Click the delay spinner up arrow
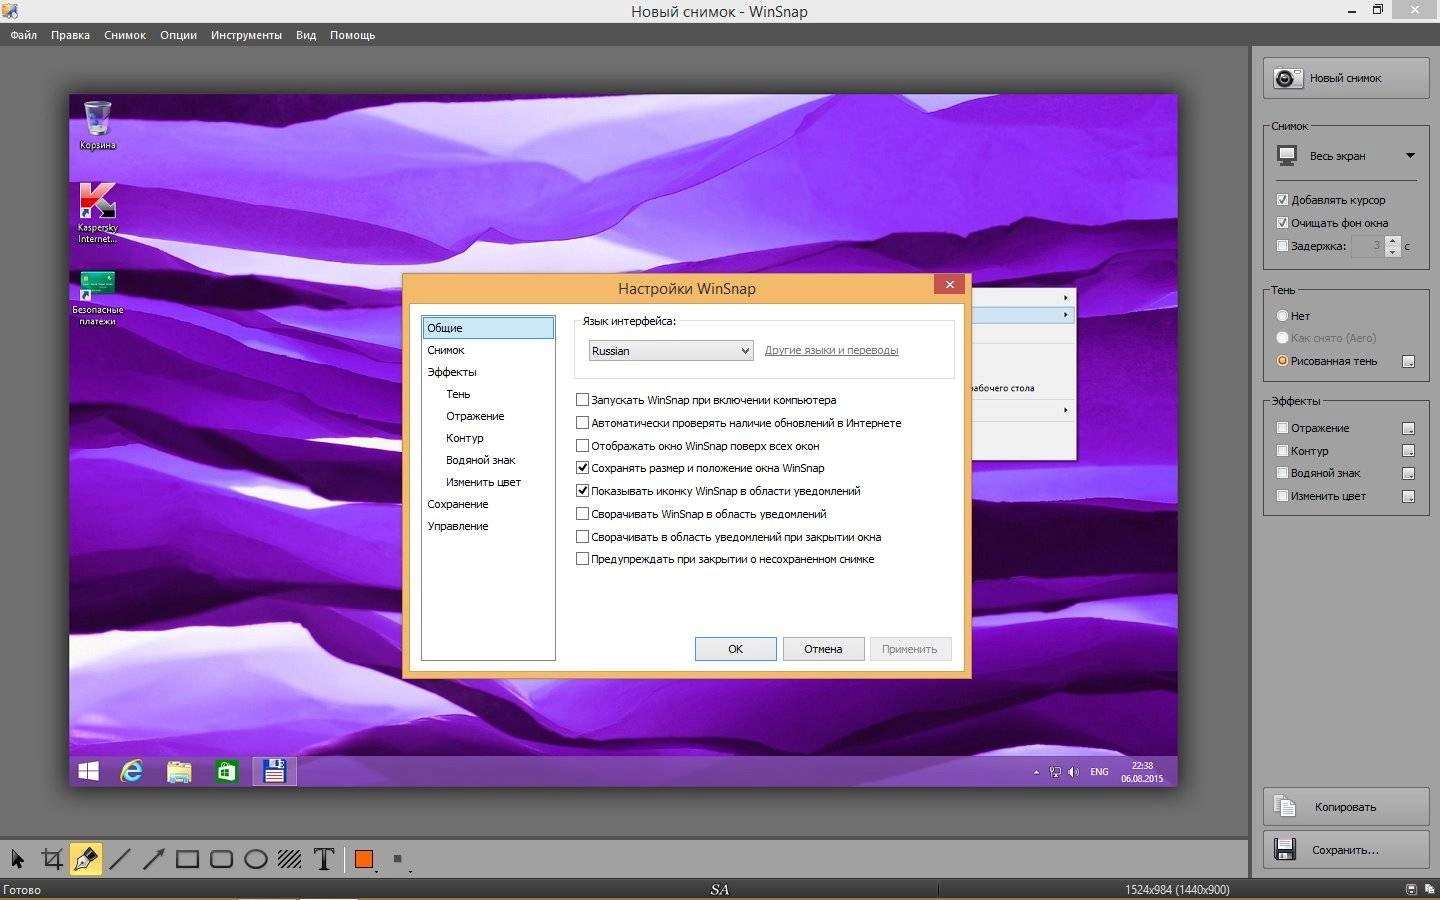 click(x=1393, y=241)
